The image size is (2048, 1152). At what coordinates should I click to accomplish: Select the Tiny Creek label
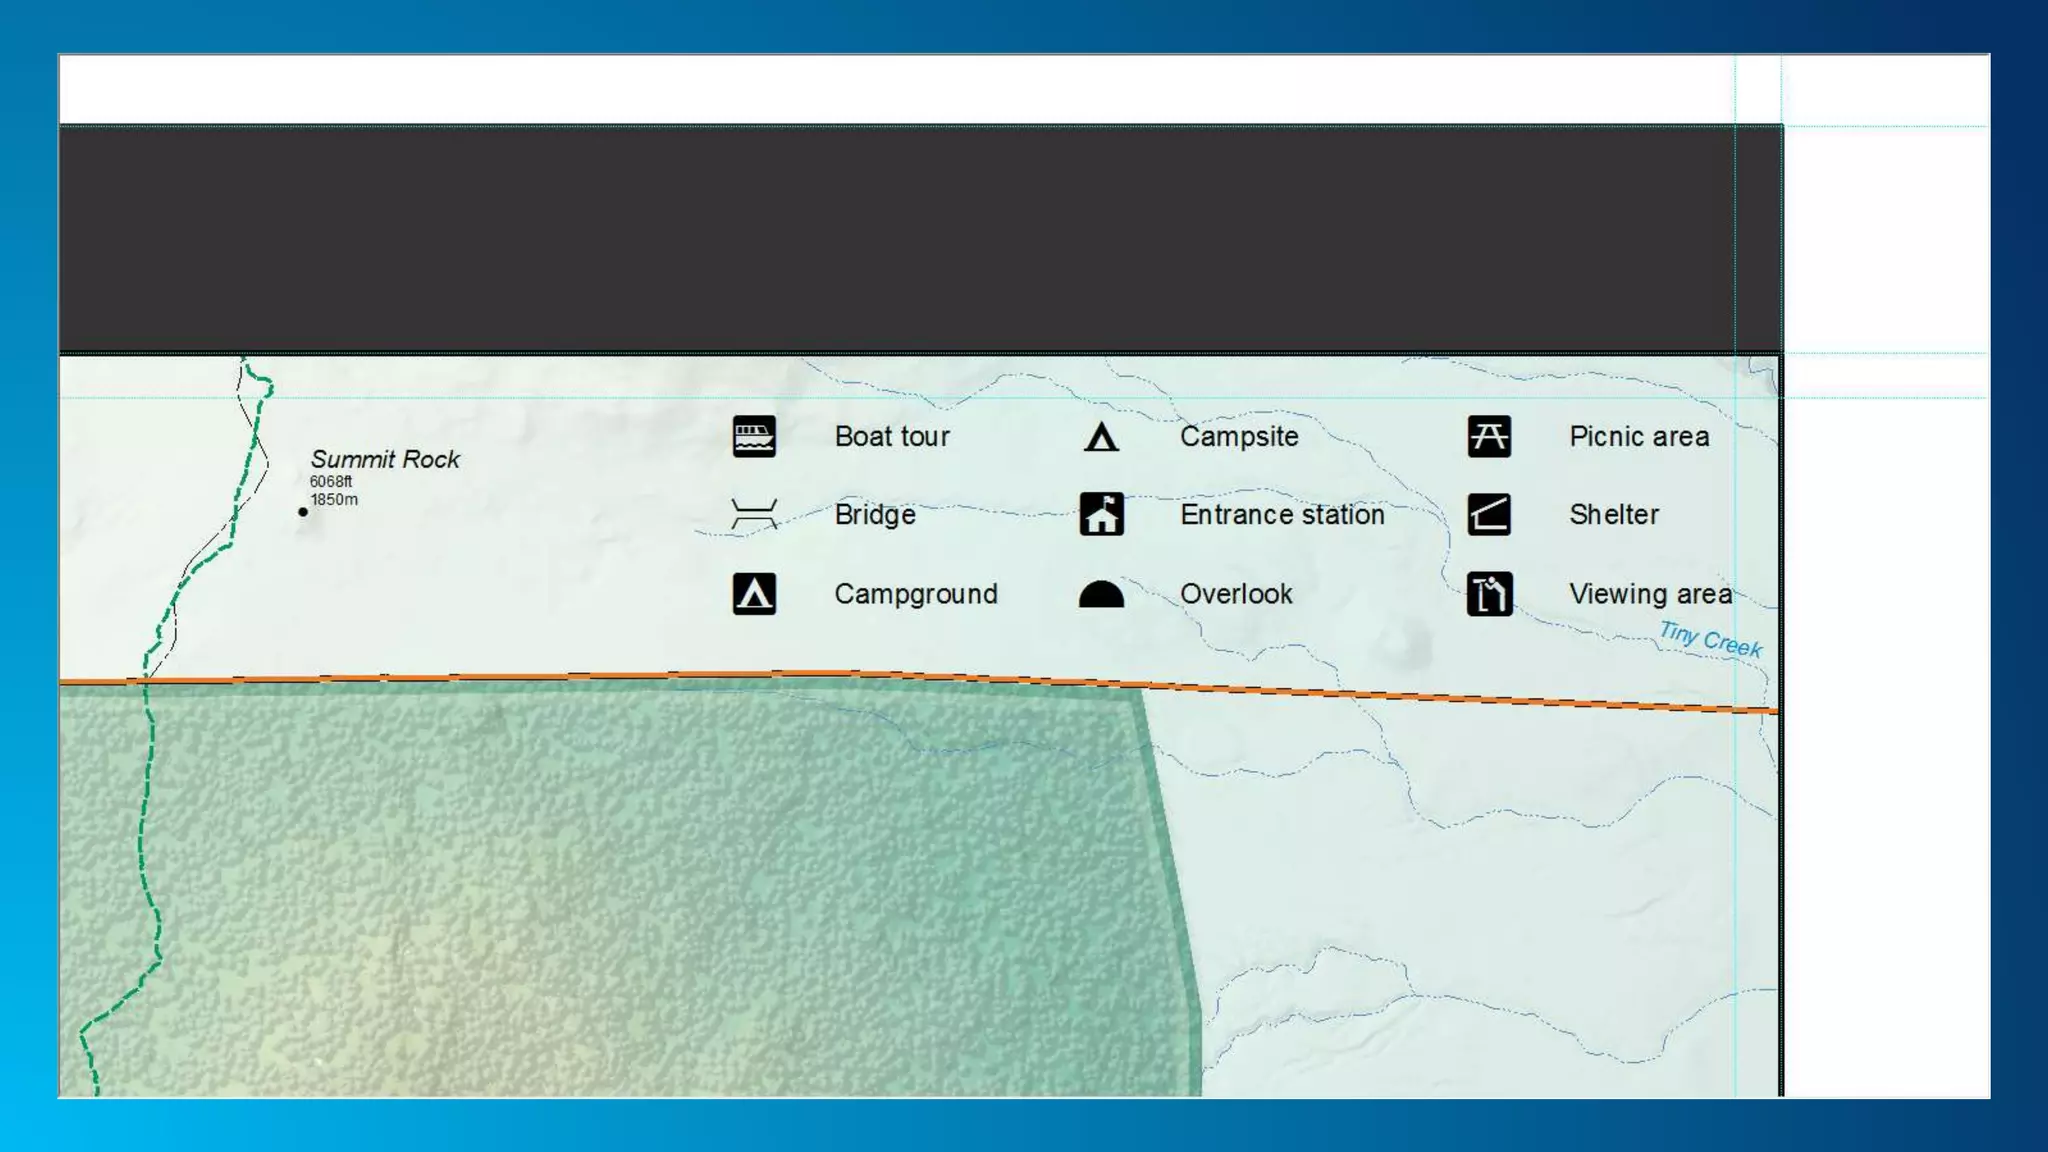click(x=1710, y=639)
